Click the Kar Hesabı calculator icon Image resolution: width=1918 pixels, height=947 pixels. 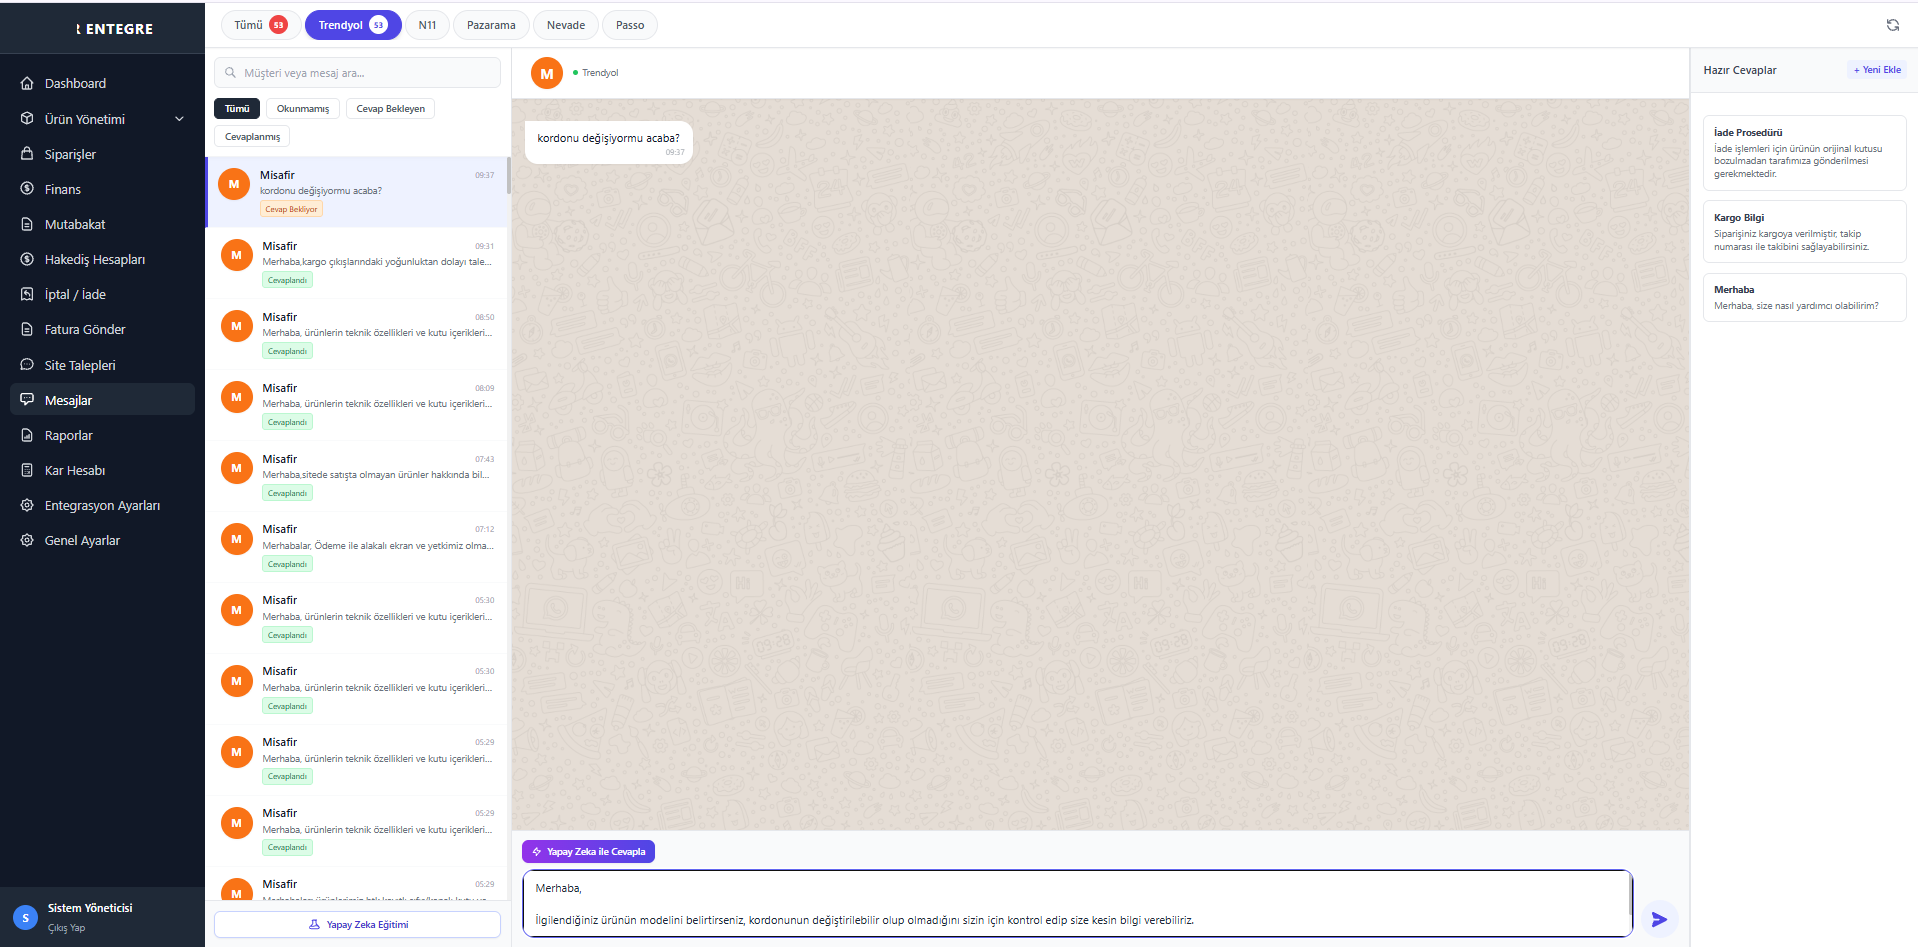click(27, 470)
